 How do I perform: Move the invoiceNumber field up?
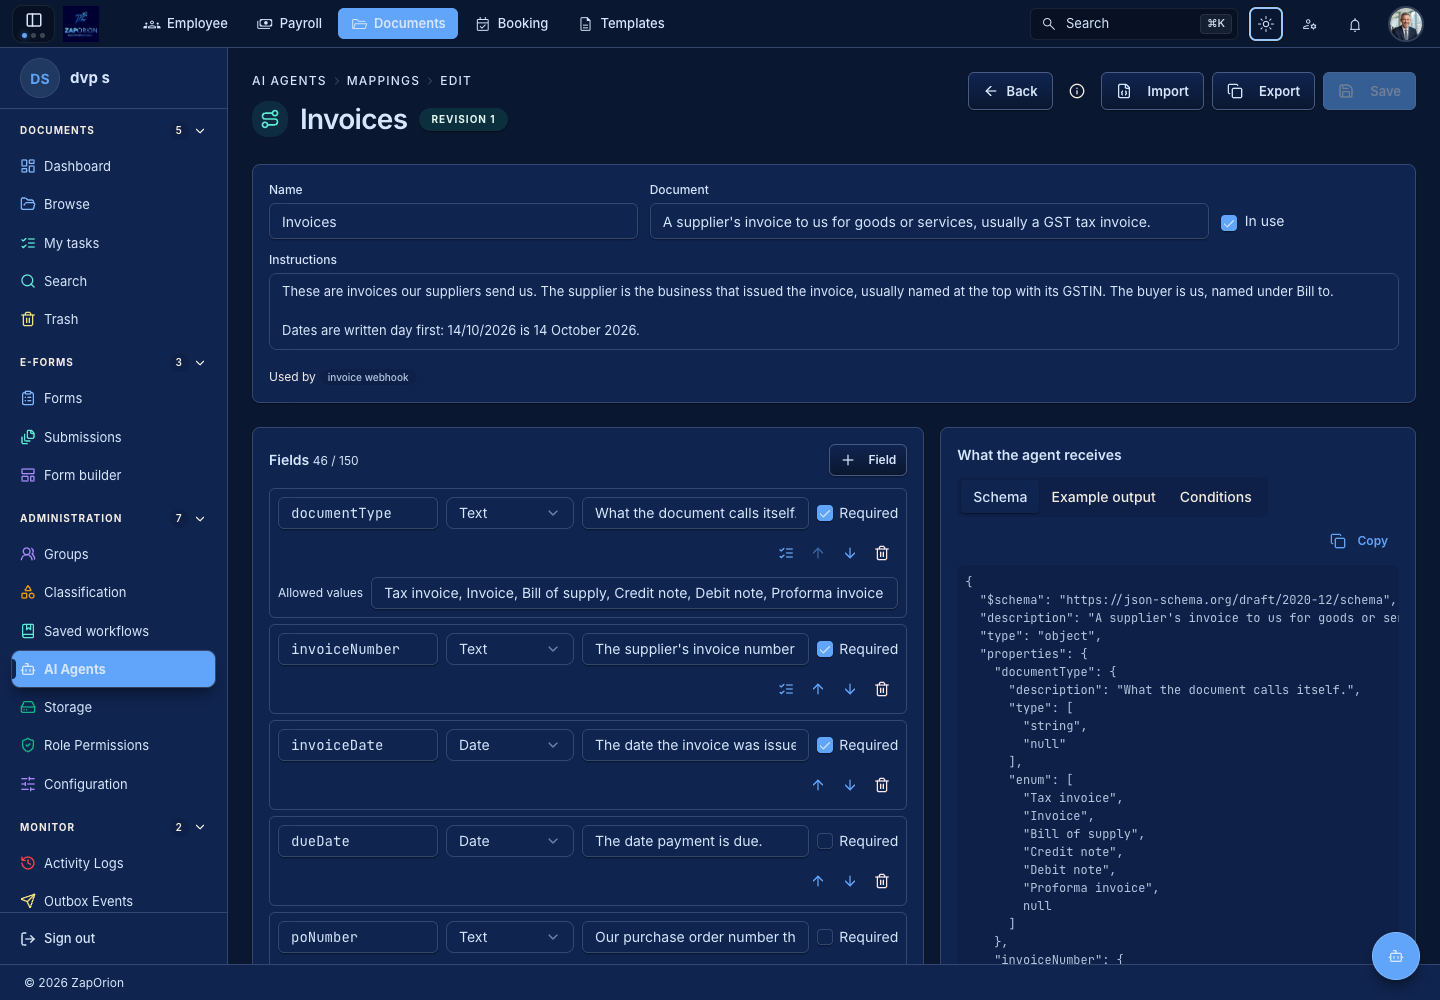[818, 689]
